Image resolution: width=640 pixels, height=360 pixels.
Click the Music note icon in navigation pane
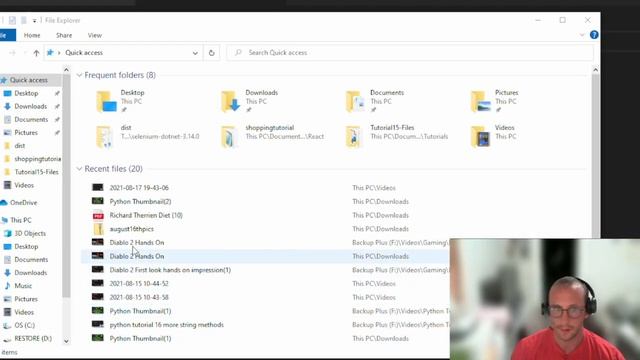(7, 286)
